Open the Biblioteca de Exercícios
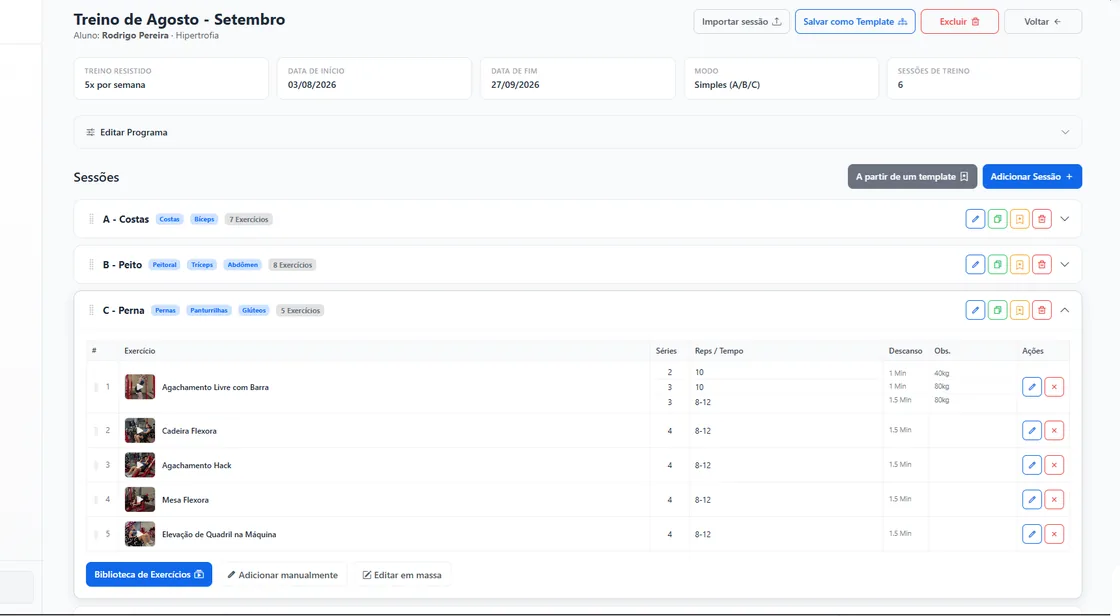 pyautogui.click(x=149, y=575)
